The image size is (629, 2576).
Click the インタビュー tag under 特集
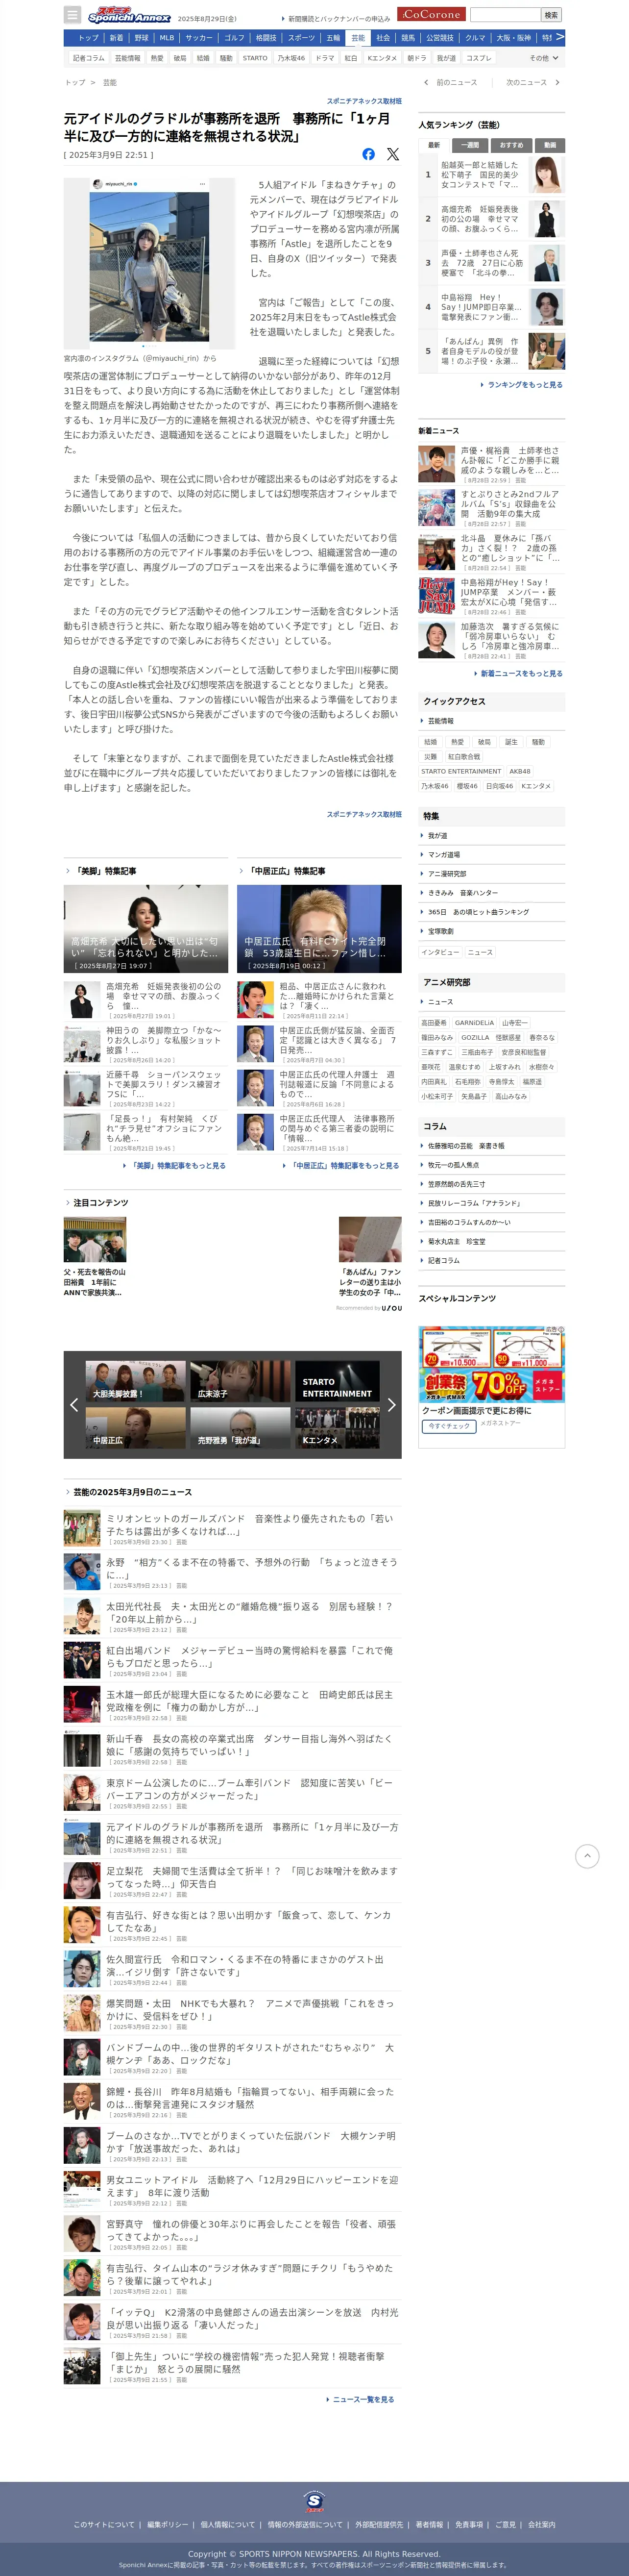[x=440, y=953]
